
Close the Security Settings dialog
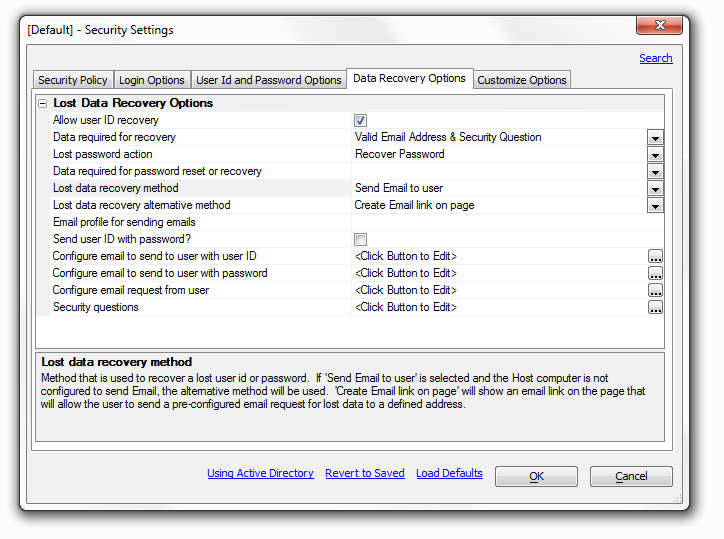pos(659,25)
